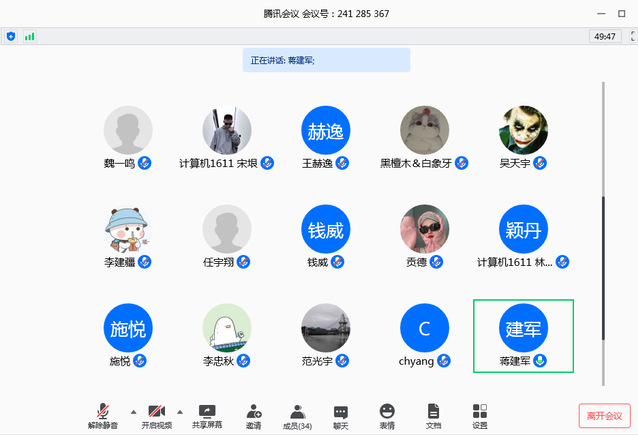Select 李忠秋 white duck avatar
Screen dimensions: 638x437
click(x=227, y=328)
